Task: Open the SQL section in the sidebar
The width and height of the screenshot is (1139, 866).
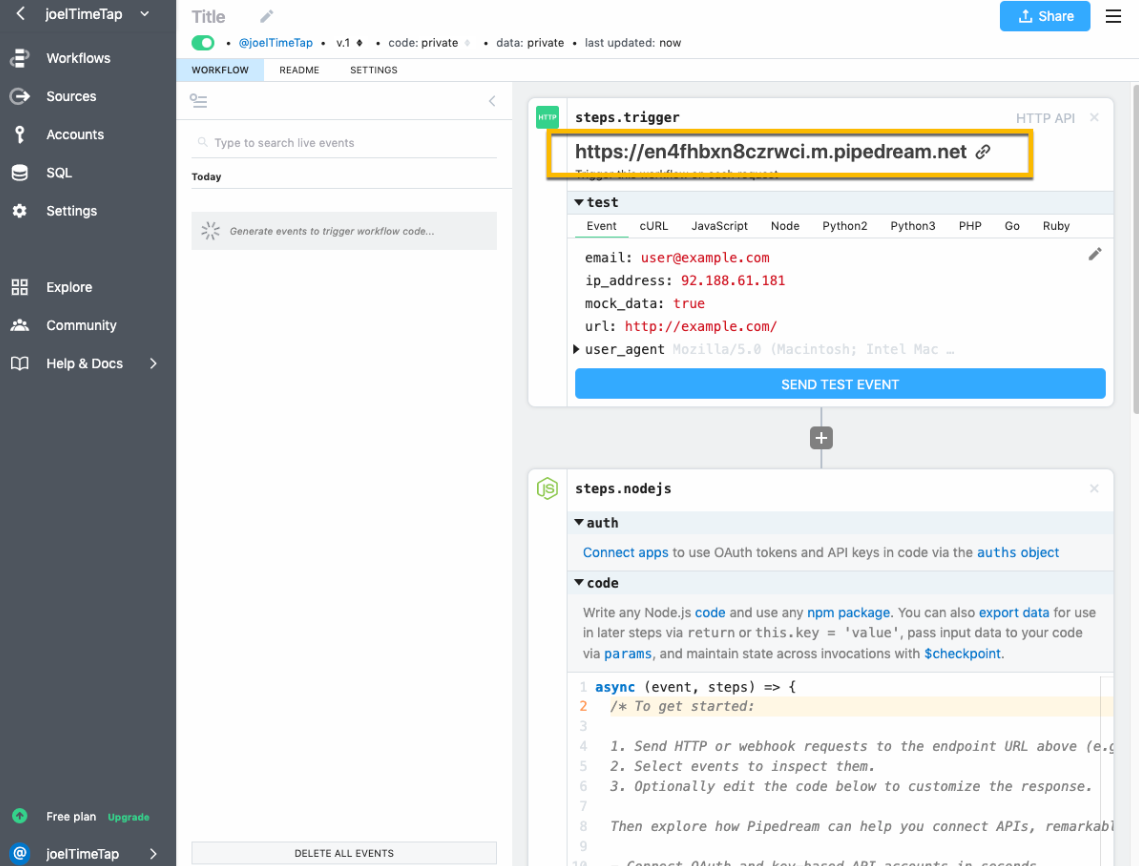Action: 57,172
